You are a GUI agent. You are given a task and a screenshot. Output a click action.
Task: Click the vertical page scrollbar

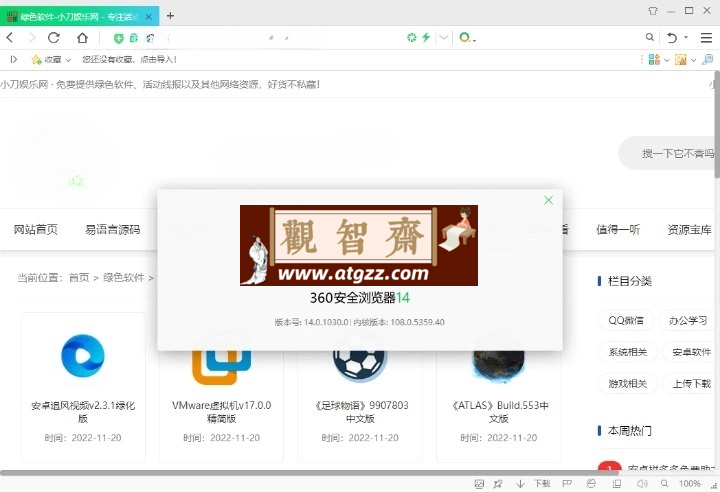717,125
